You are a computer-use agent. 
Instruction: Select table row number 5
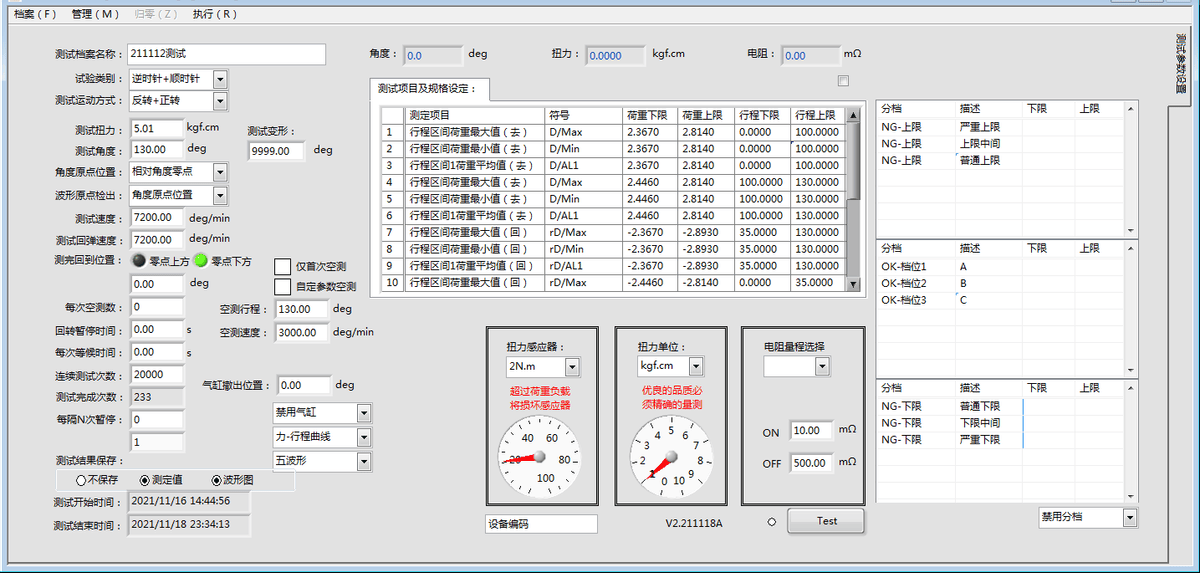tap(392, 199)
